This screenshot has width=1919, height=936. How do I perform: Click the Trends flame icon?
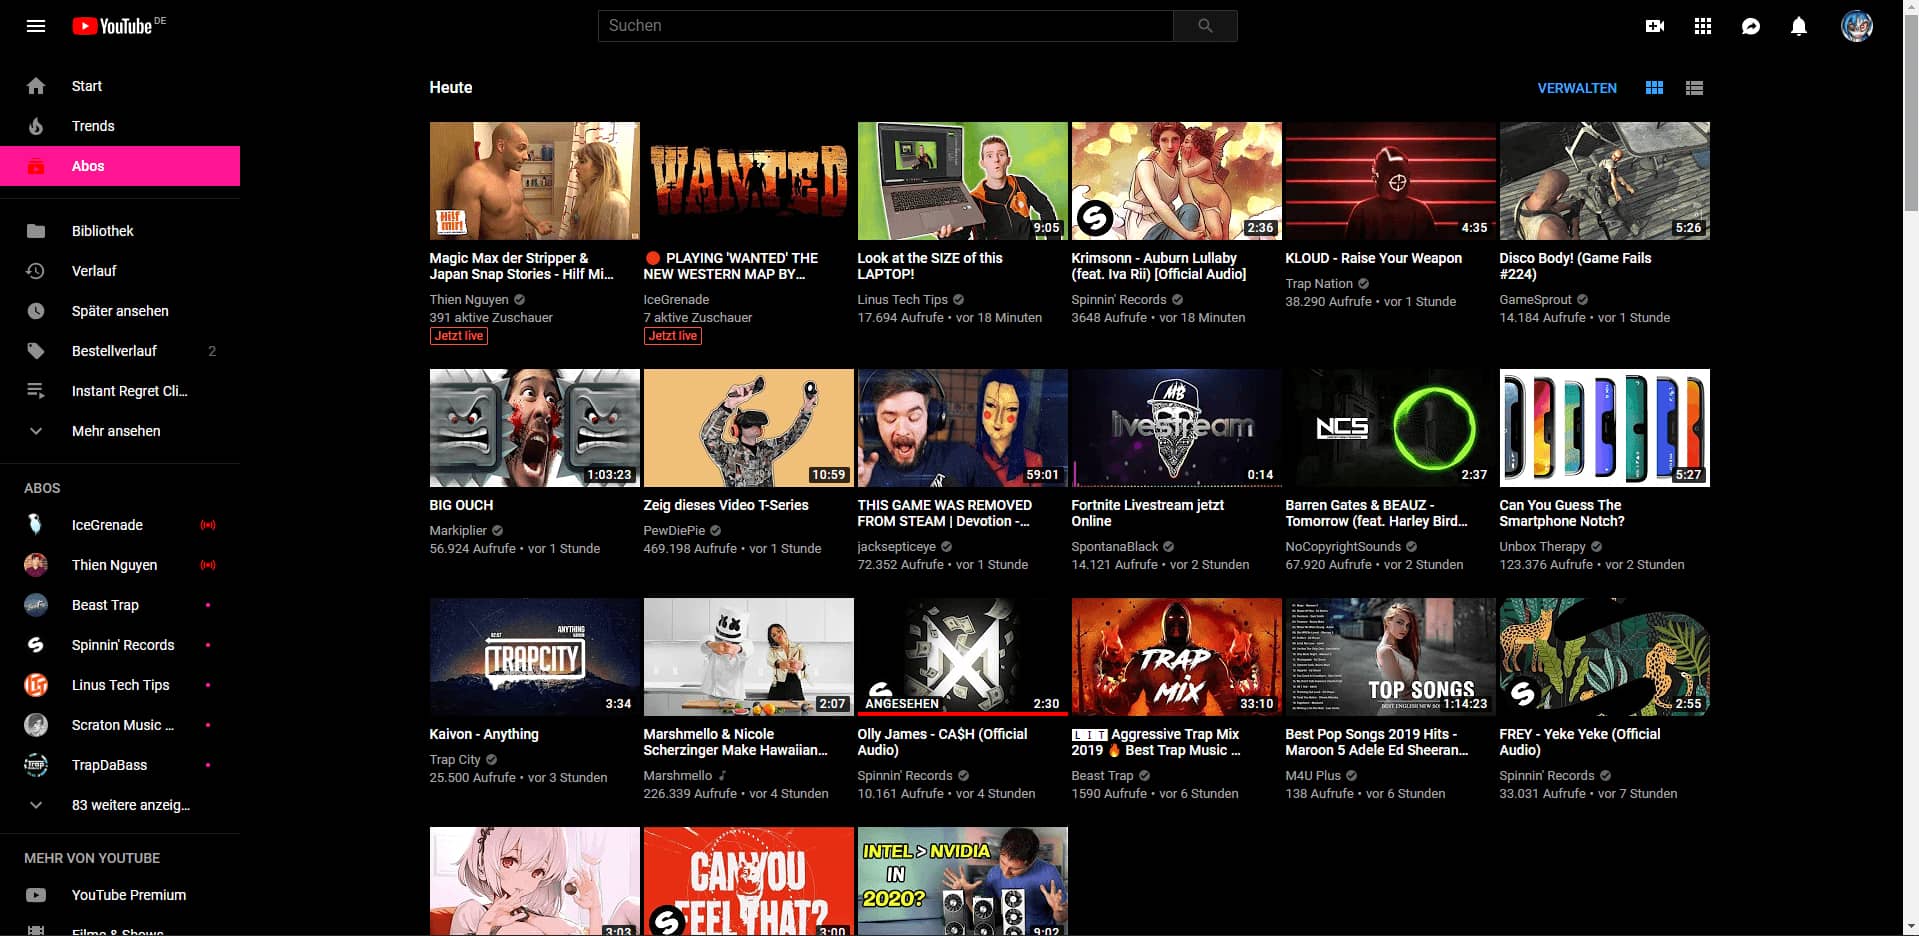click(x=36, y=126)
